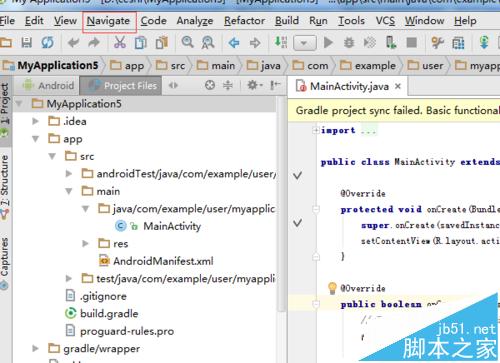This screenshot has width=500, height=363.
Task: Open the Run menu
Action: (318, 21)
